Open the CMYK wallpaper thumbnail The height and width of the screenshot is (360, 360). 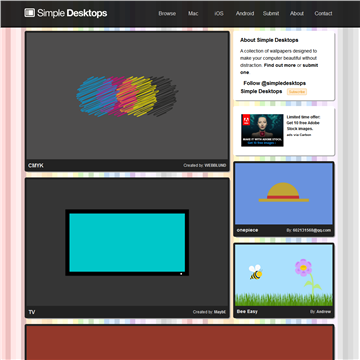tap(127, 96)
